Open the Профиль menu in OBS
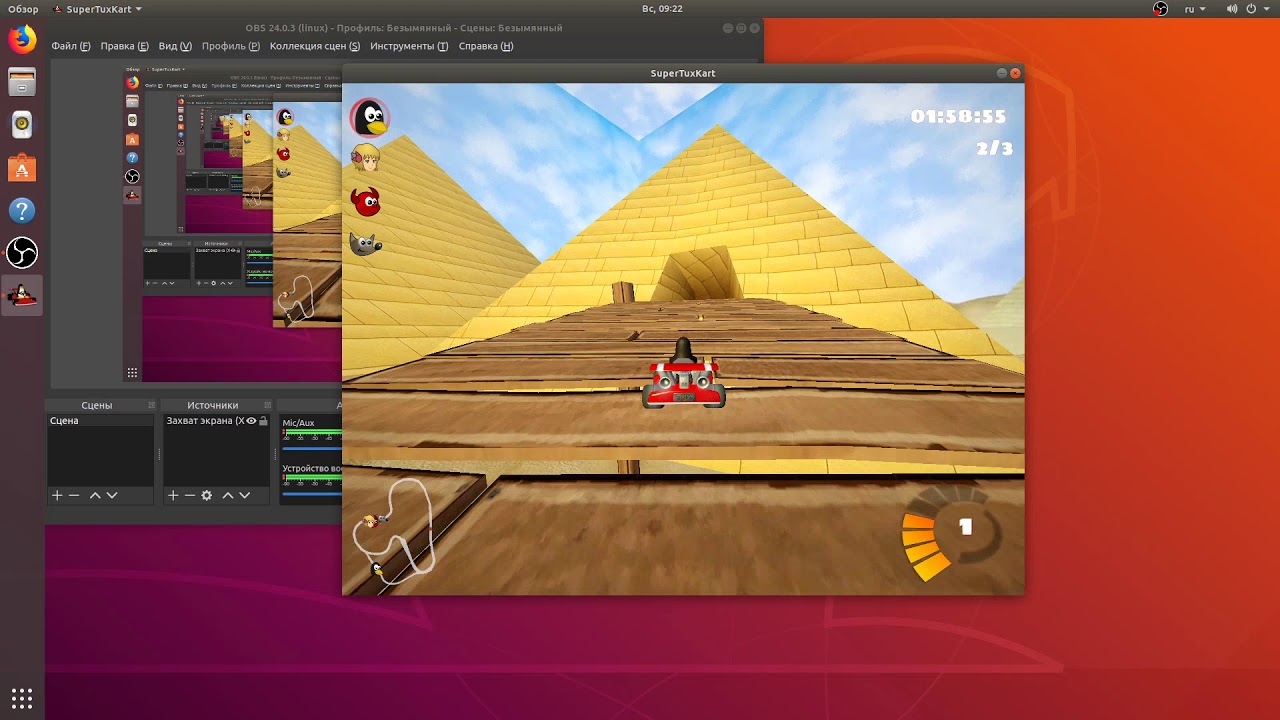 coord(230,46)
